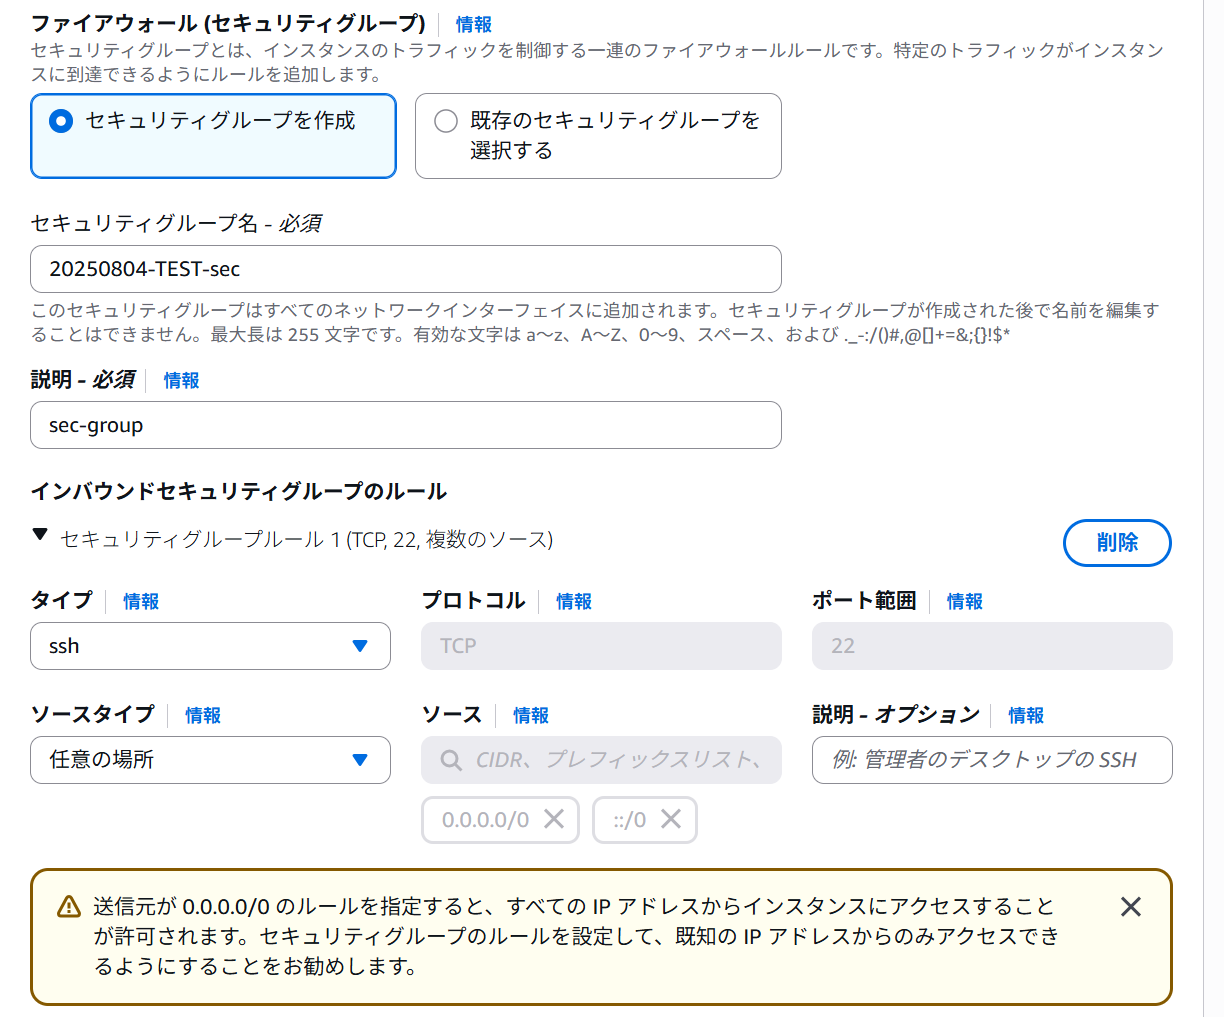Dismiss the 0.0.0.0/0 warning banner
Image resolution: width=1224 pixels, height=1017 pixels.
[x=1131, y=907]
